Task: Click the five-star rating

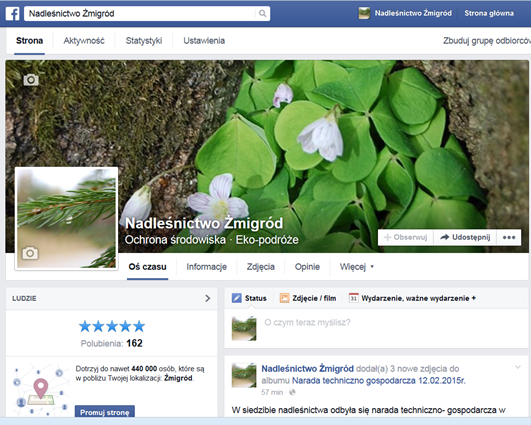Action: tap(112, 326)
